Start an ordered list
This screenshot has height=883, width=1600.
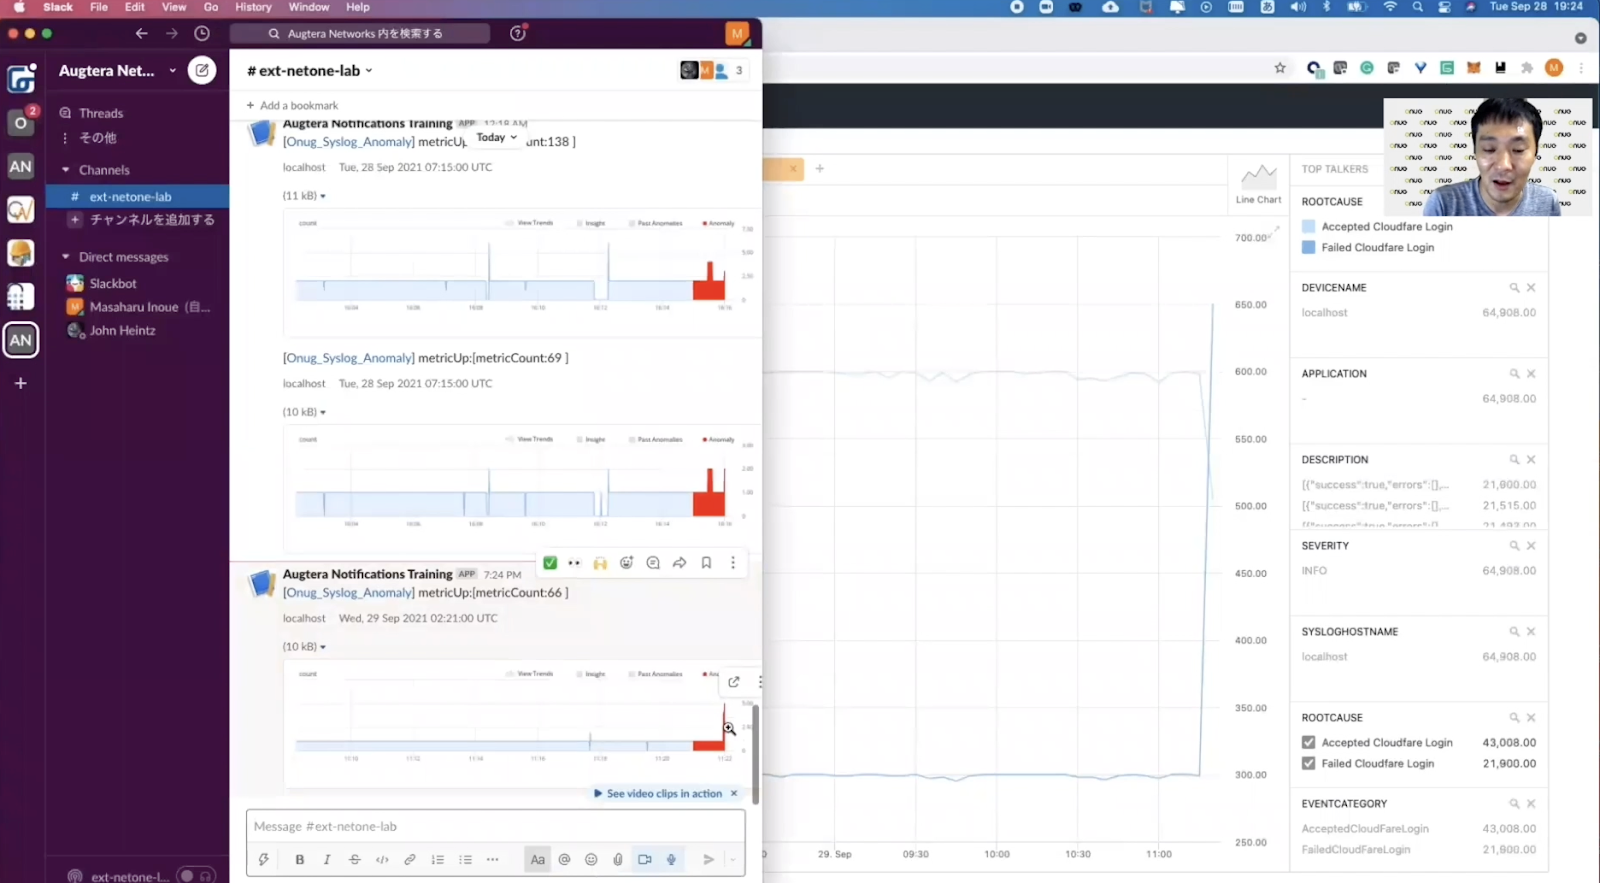coord(438,859)
